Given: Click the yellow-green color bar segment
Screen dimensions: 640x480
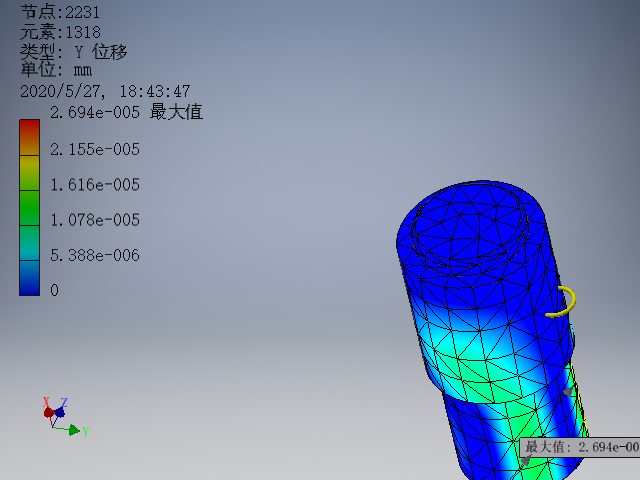Looking at the screenshot, I should (29, 173).
